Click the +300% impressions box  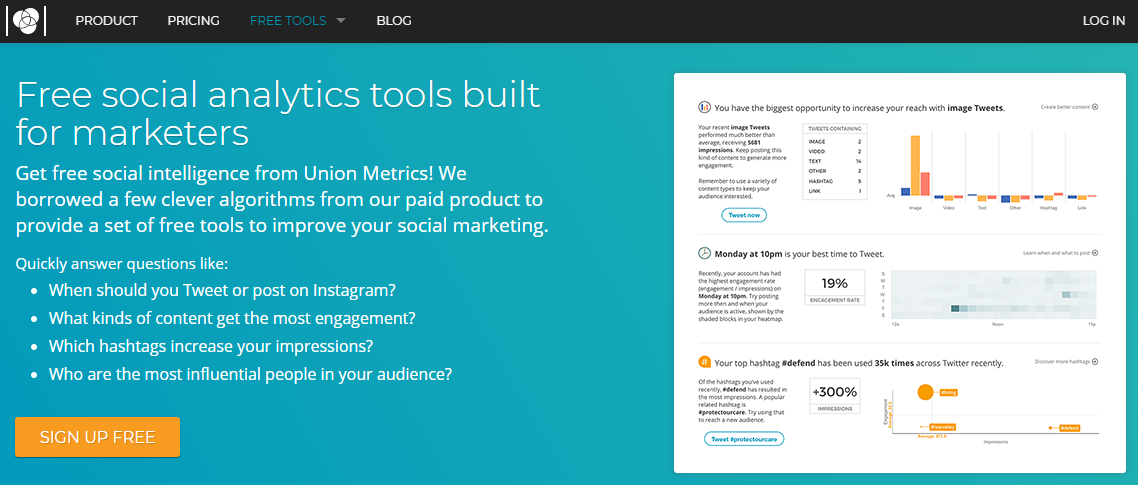coord(835,396)
